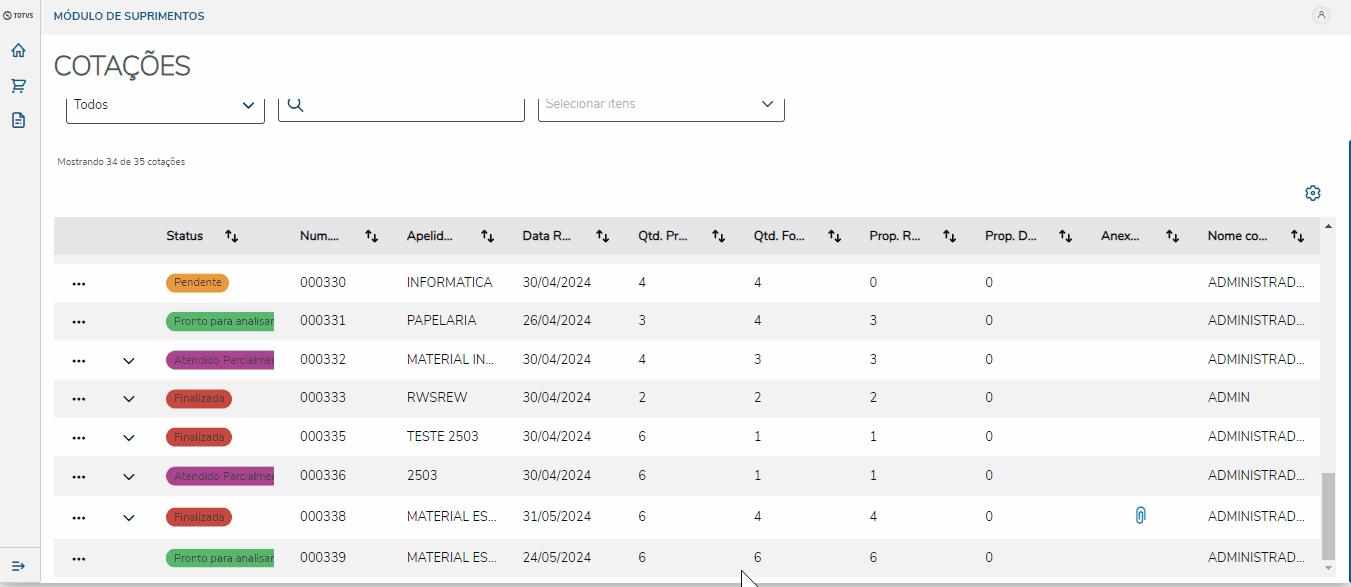Viewport: 1351px width, 587px height.
Task: Open the Selecionar itens dropdown
Action: point(661,104)
